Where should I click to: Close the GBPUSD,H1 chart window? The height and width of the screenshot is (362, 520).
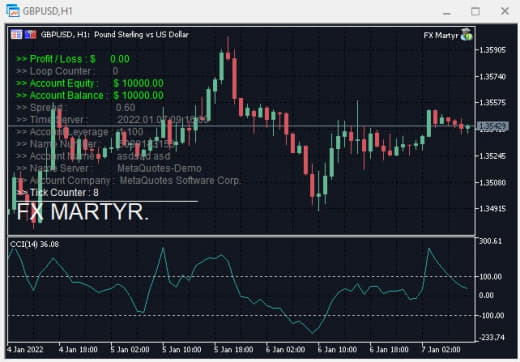point(504,11)
